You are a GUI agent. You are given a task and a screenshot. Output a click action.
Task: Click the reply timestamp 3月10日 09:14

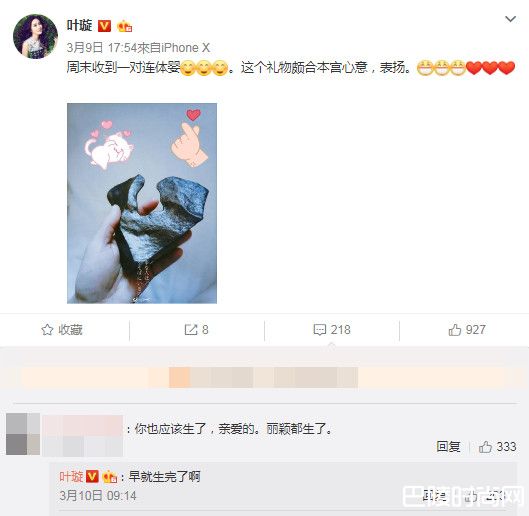click(x=98, y=496)
